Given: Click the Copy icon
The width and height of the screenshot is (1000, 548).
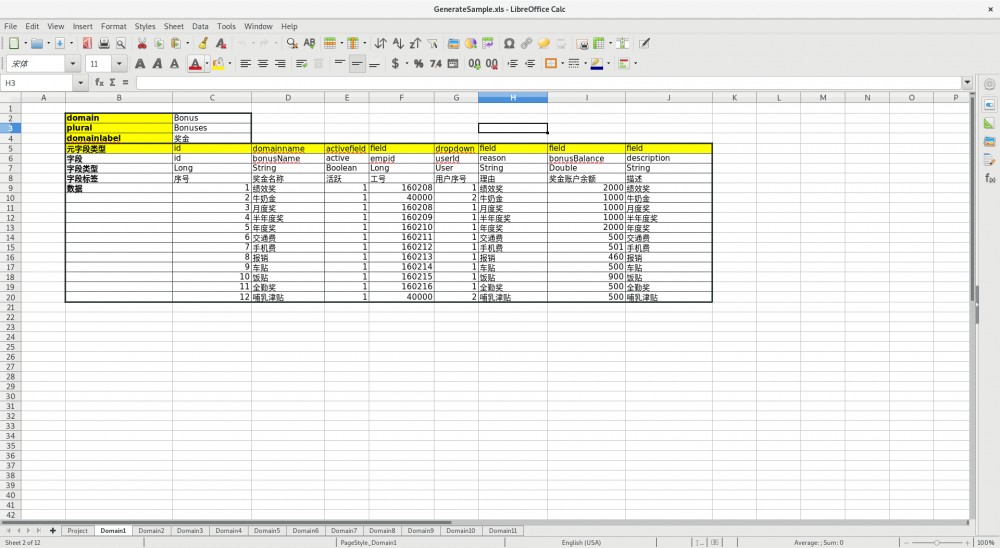Looking at the screenshot, I should [x=159, y=43].
